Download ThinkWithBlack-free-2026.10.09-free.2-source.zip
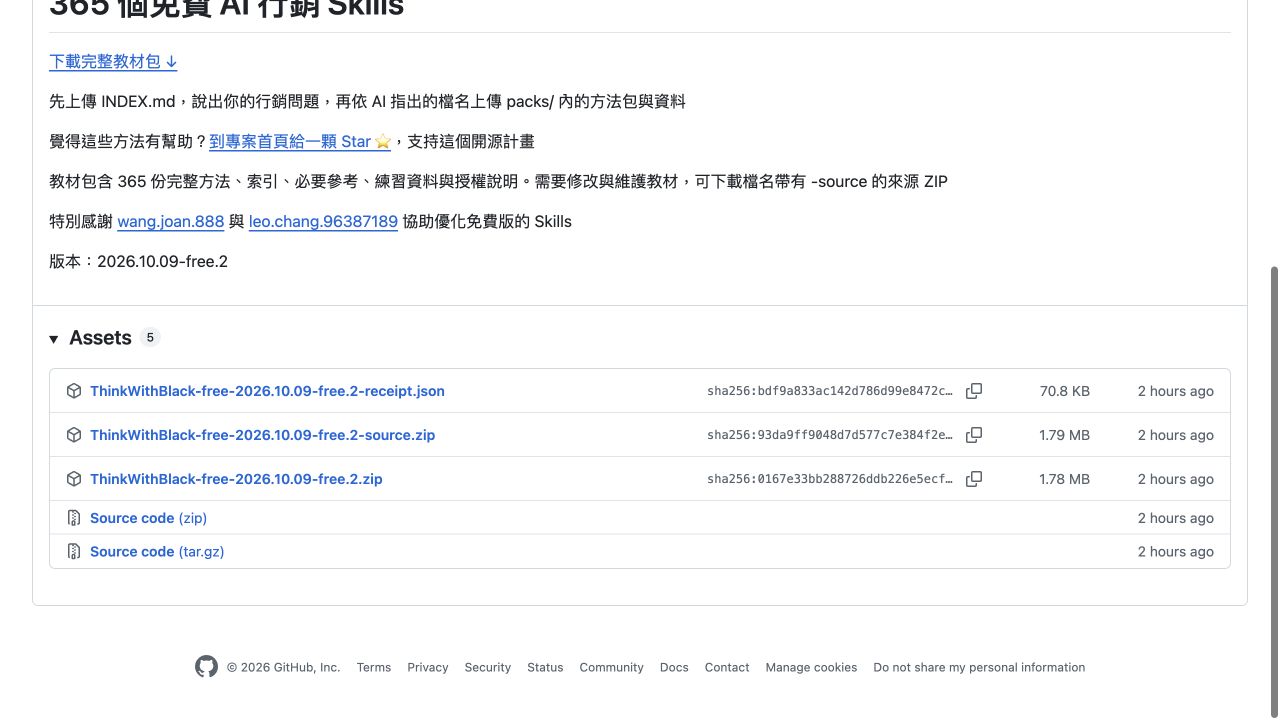This screenshot has height=720, width=1280. (x=262, y=435)
